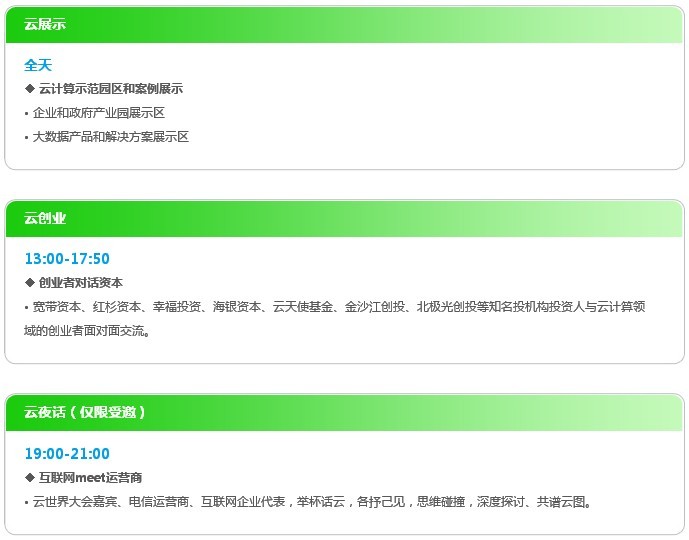Click the diamond bullet beside 创业者对话资本
This screenshot has height=540, width=689.
(29, 283)
